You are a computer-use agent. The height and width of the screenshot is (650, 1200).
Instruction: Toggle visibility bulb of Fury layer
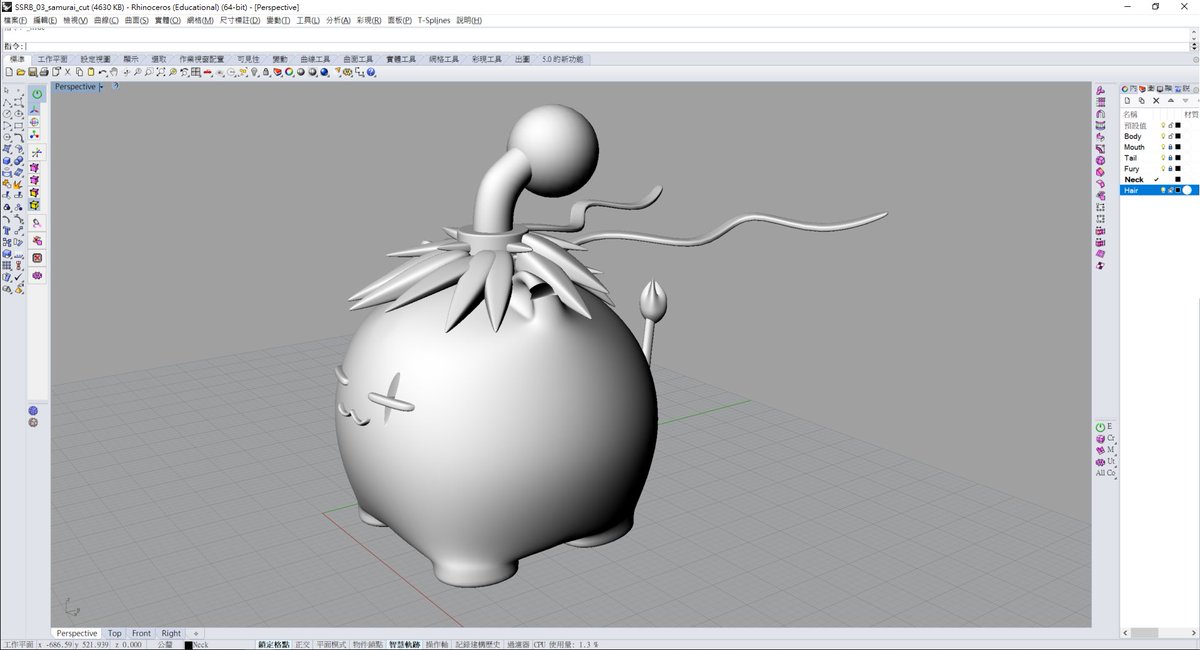1163,169
